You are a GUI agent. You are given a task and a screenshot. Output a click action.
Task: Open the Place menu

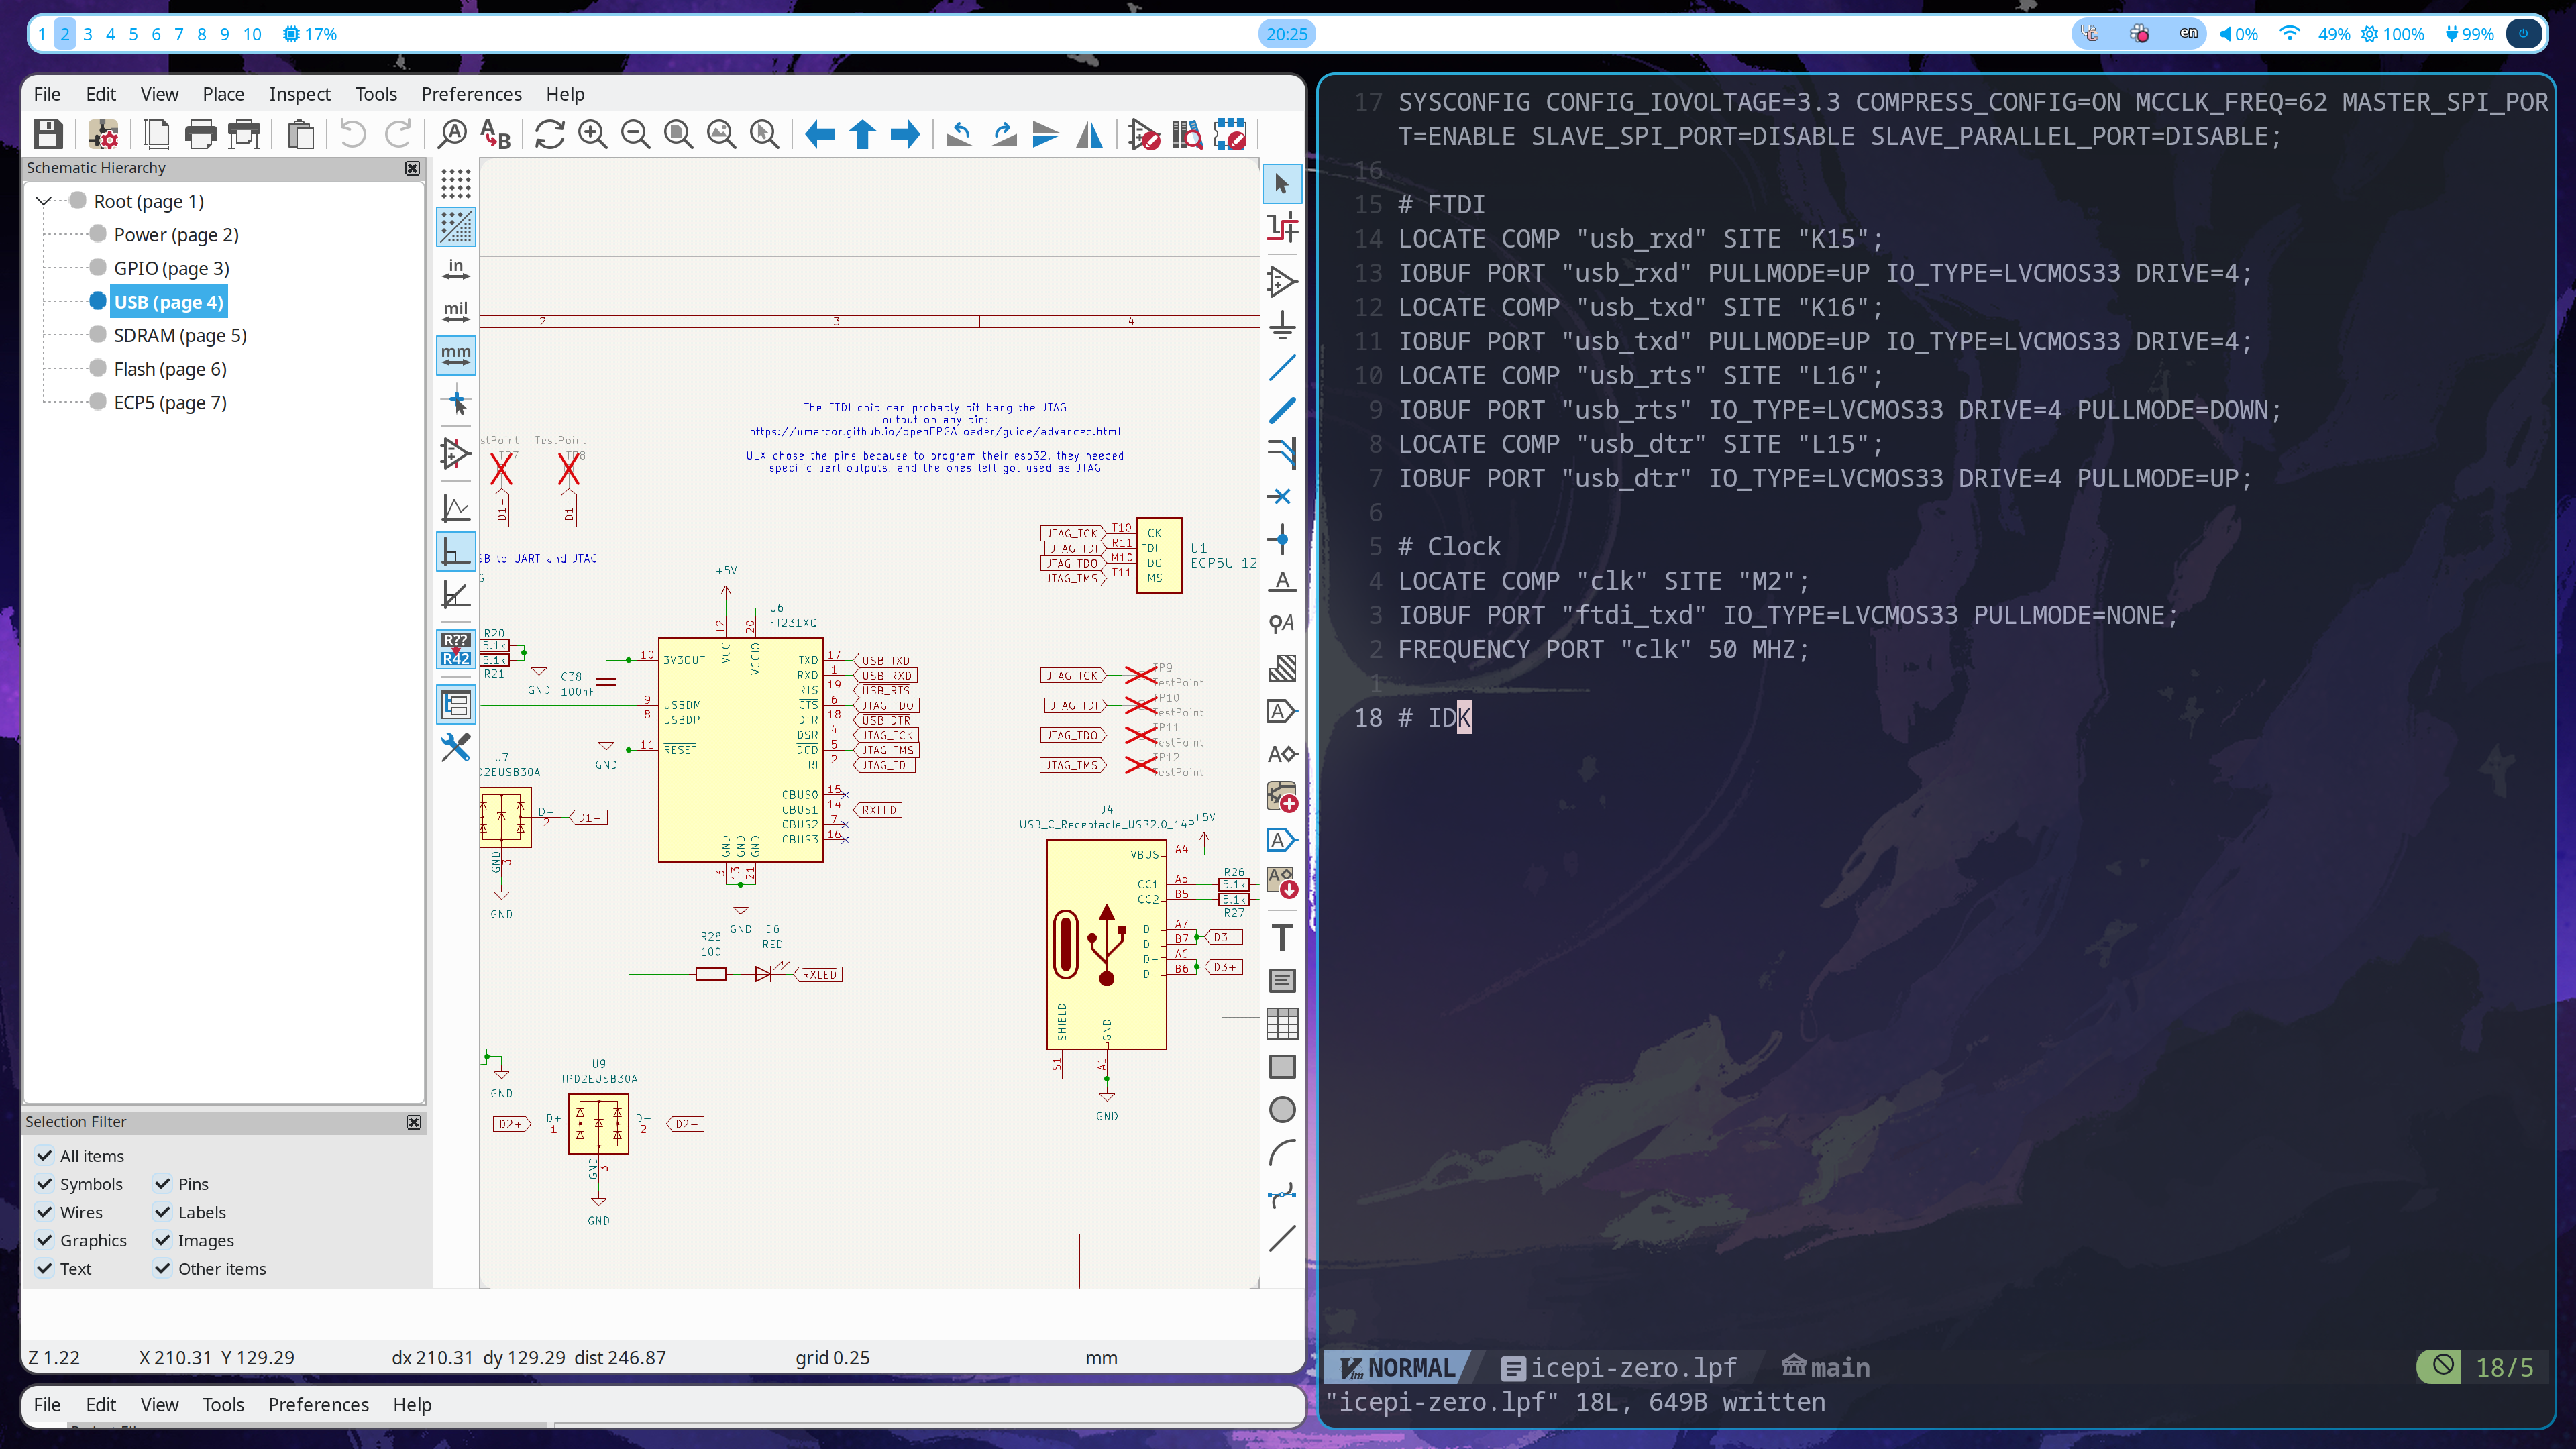point(223,94)
